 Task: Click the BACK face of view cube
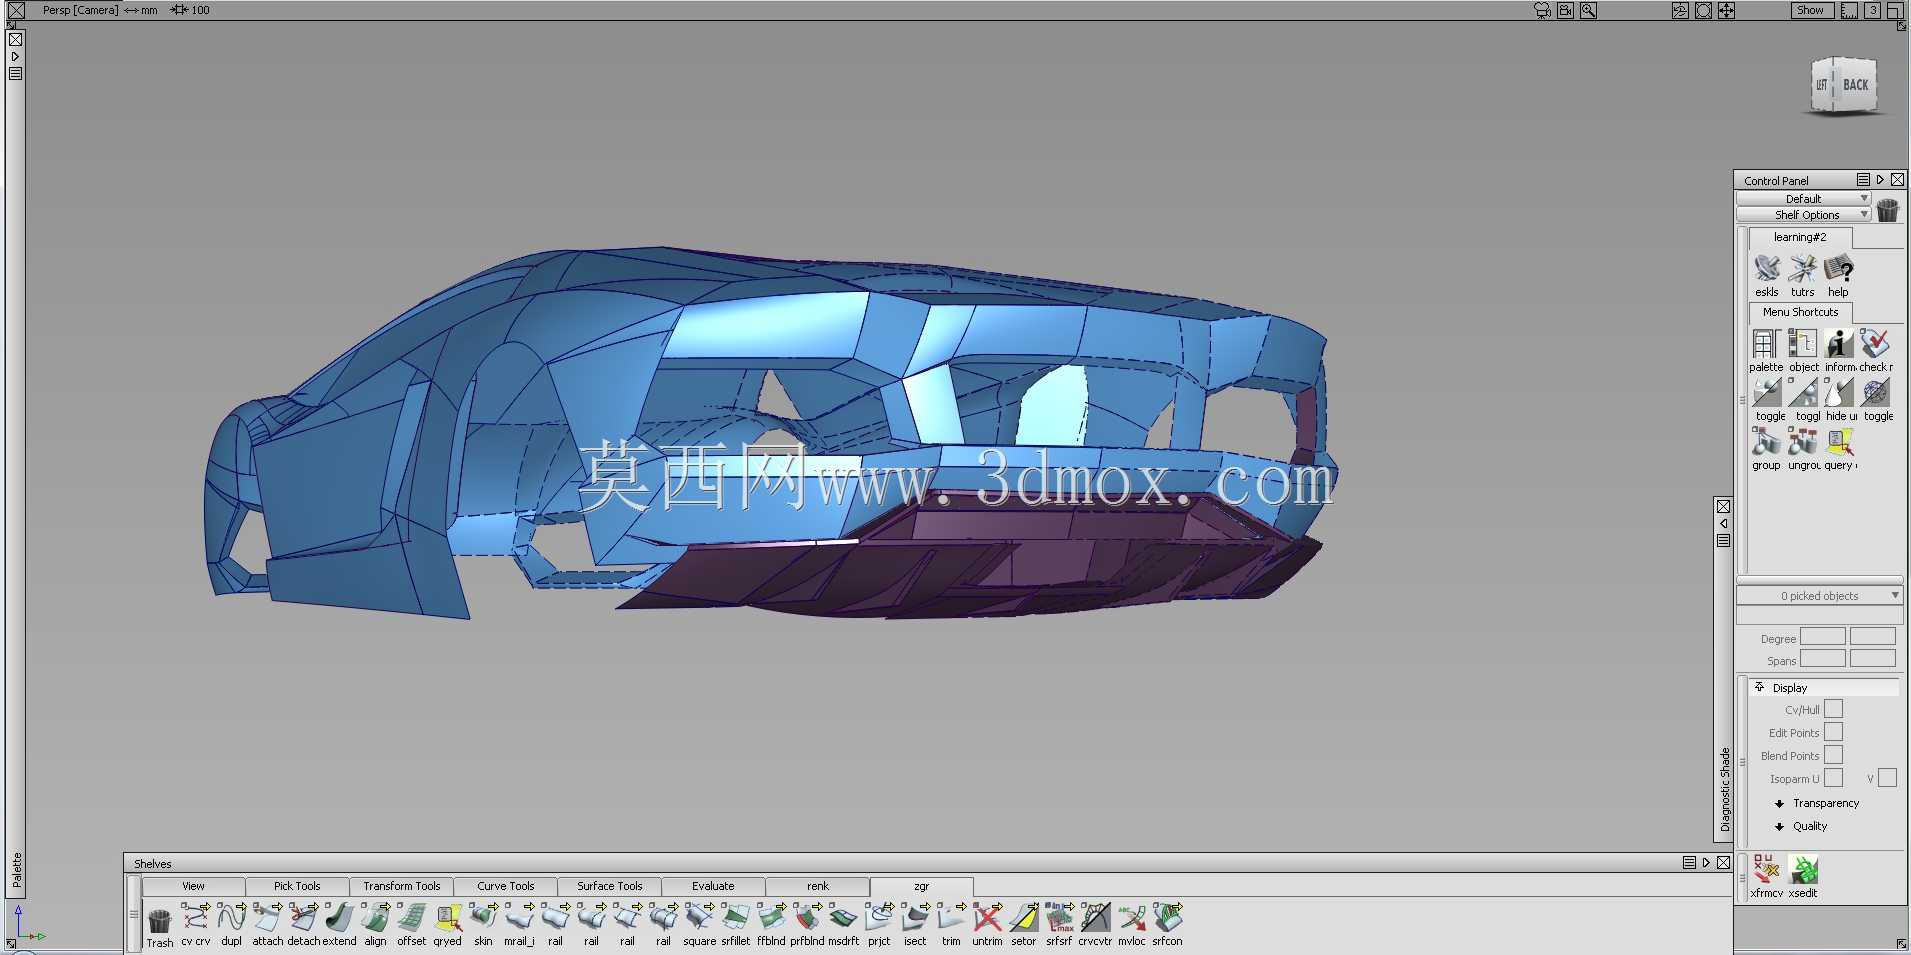pos(1856,85)
